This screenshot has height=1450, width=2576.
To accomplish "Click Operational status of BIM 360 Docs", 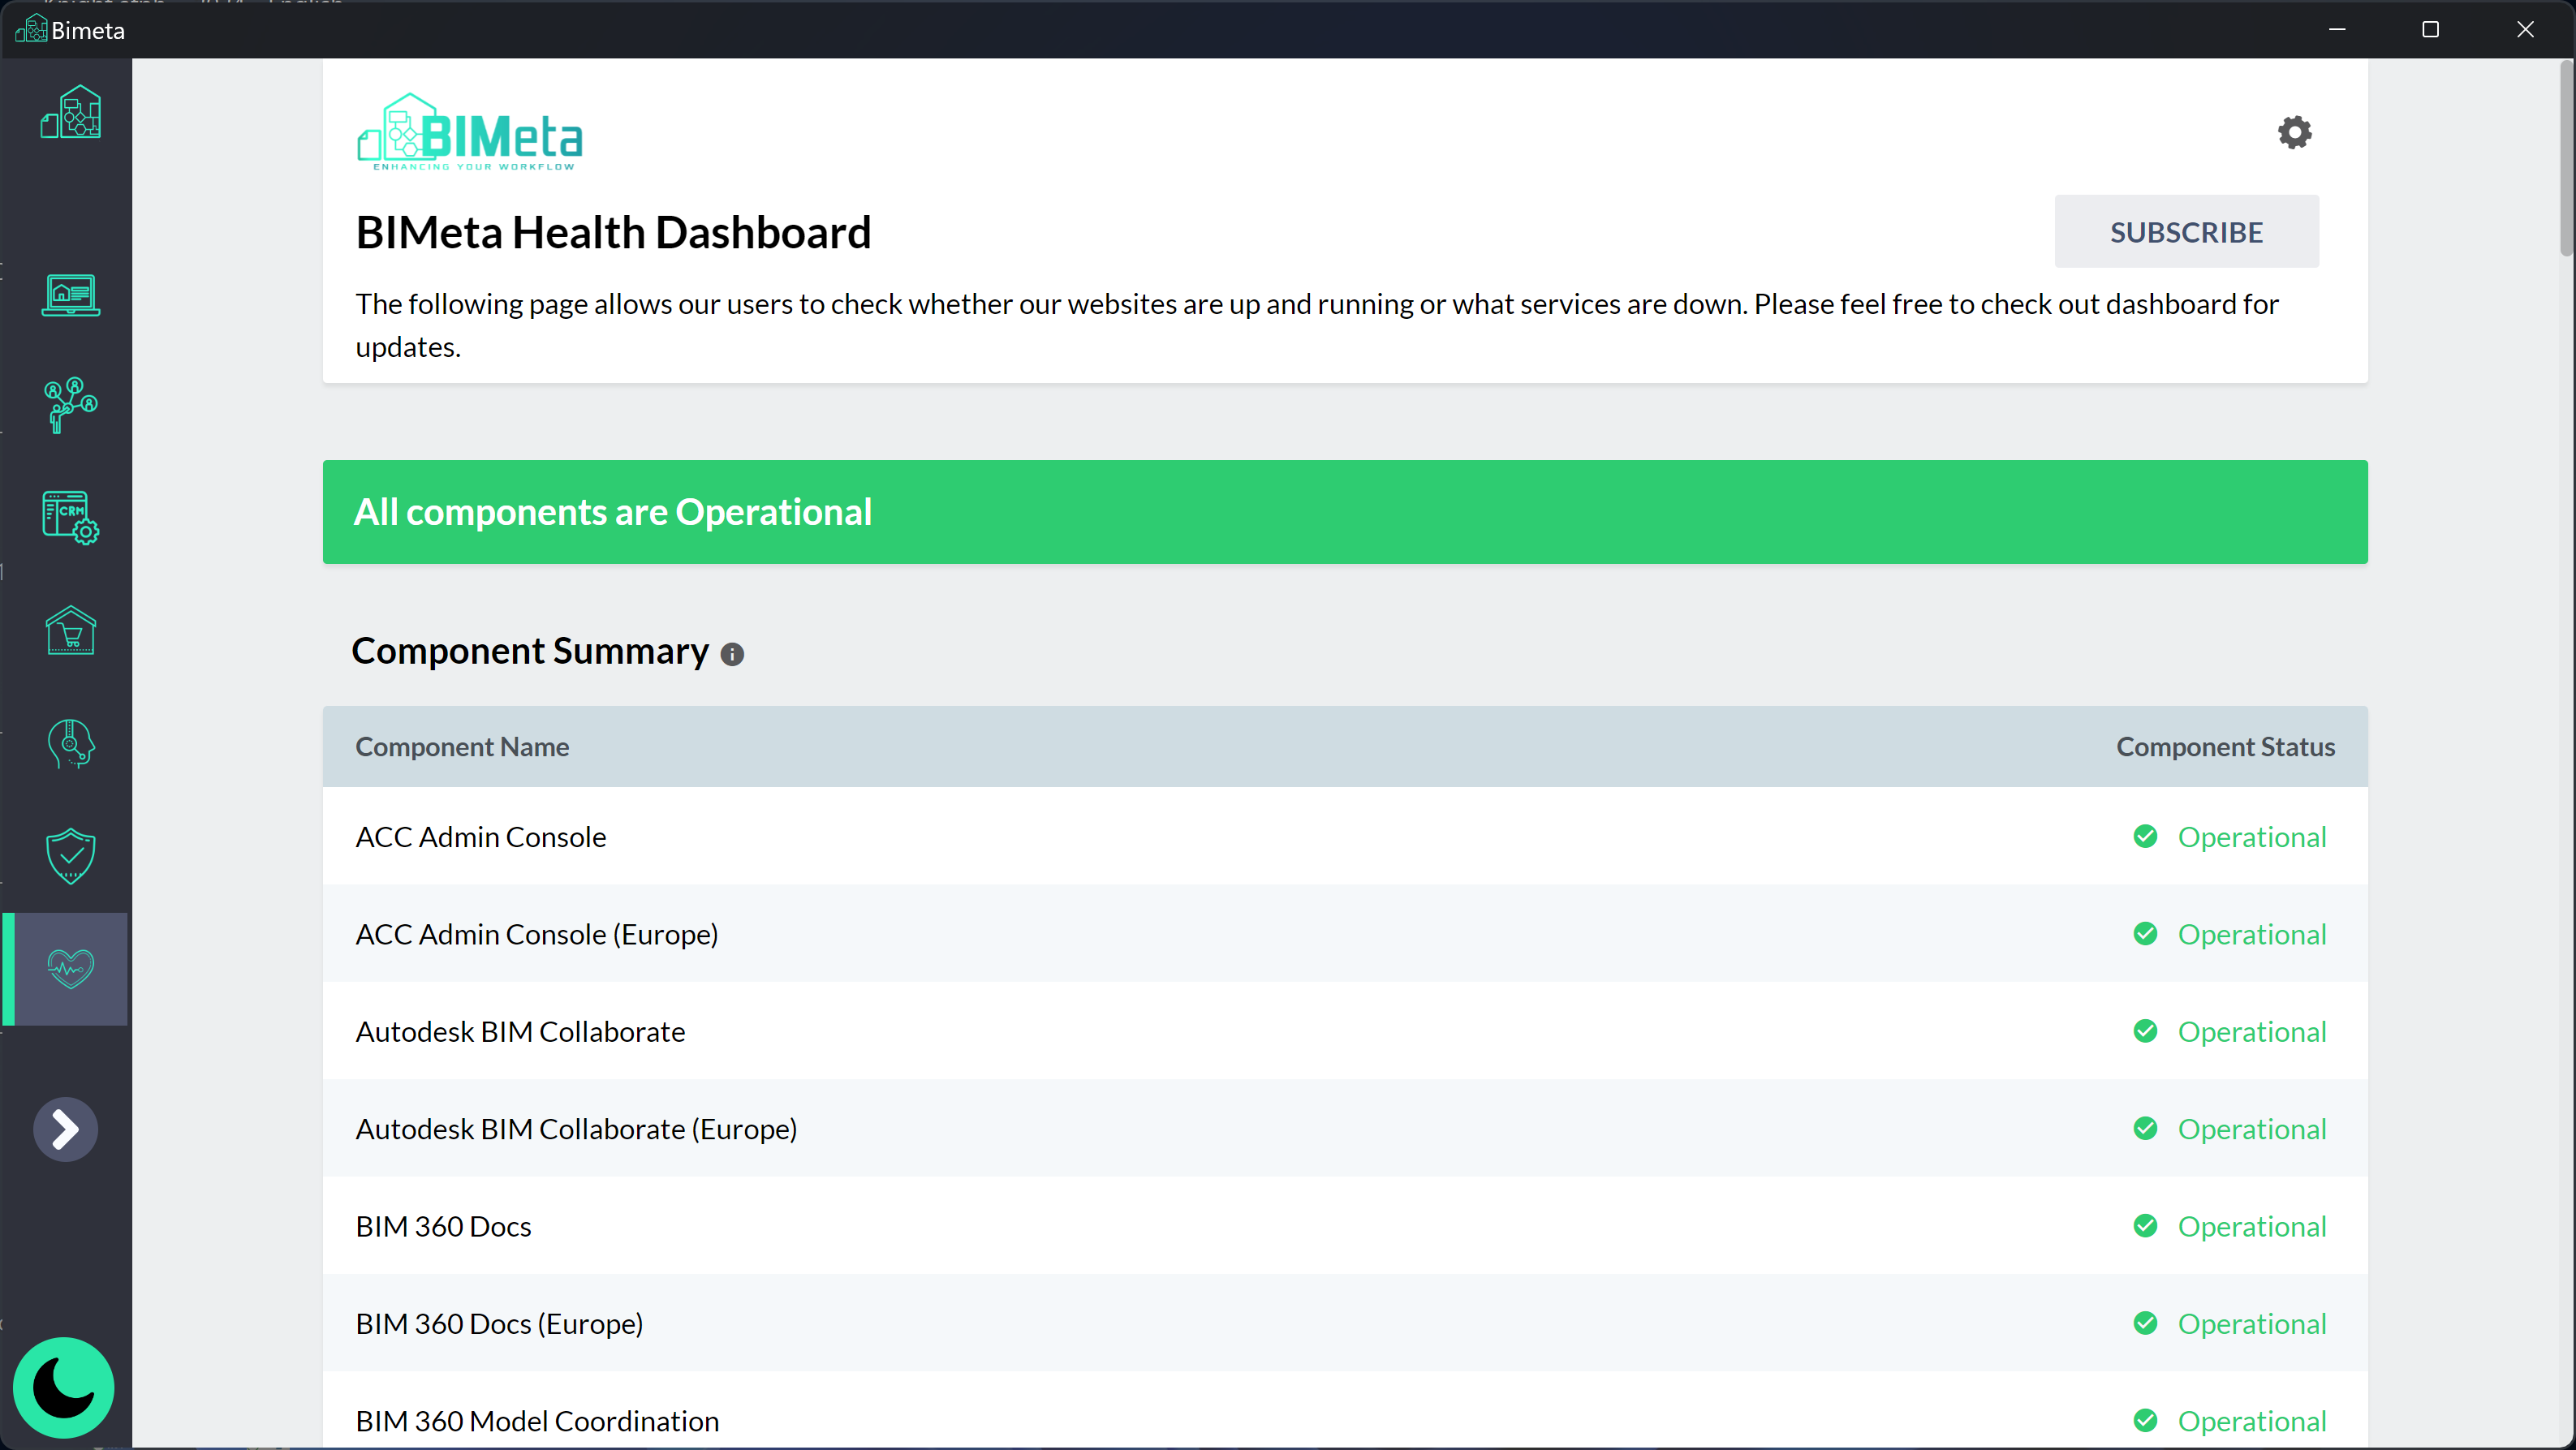I will coord(2252,1226).
